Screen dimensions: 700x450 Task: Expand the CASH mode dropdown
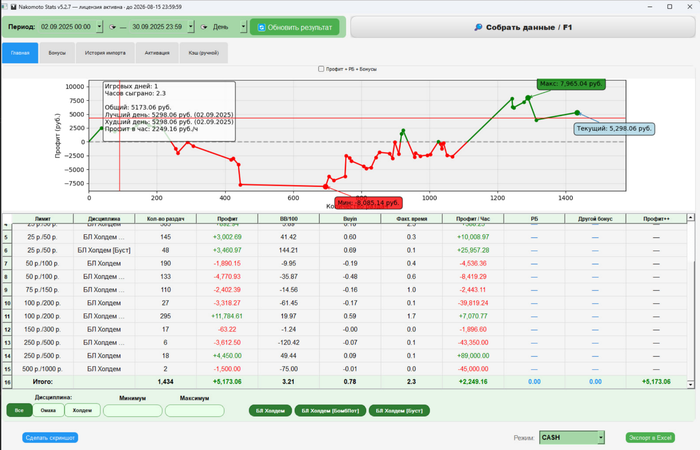(601, 438)
